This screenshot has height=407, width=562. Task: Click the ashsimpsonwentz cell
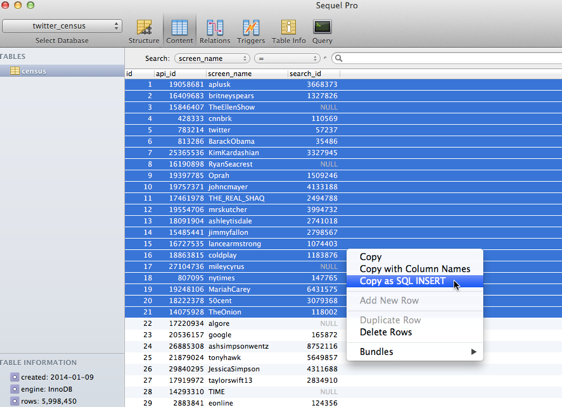(x=238, y=346)
